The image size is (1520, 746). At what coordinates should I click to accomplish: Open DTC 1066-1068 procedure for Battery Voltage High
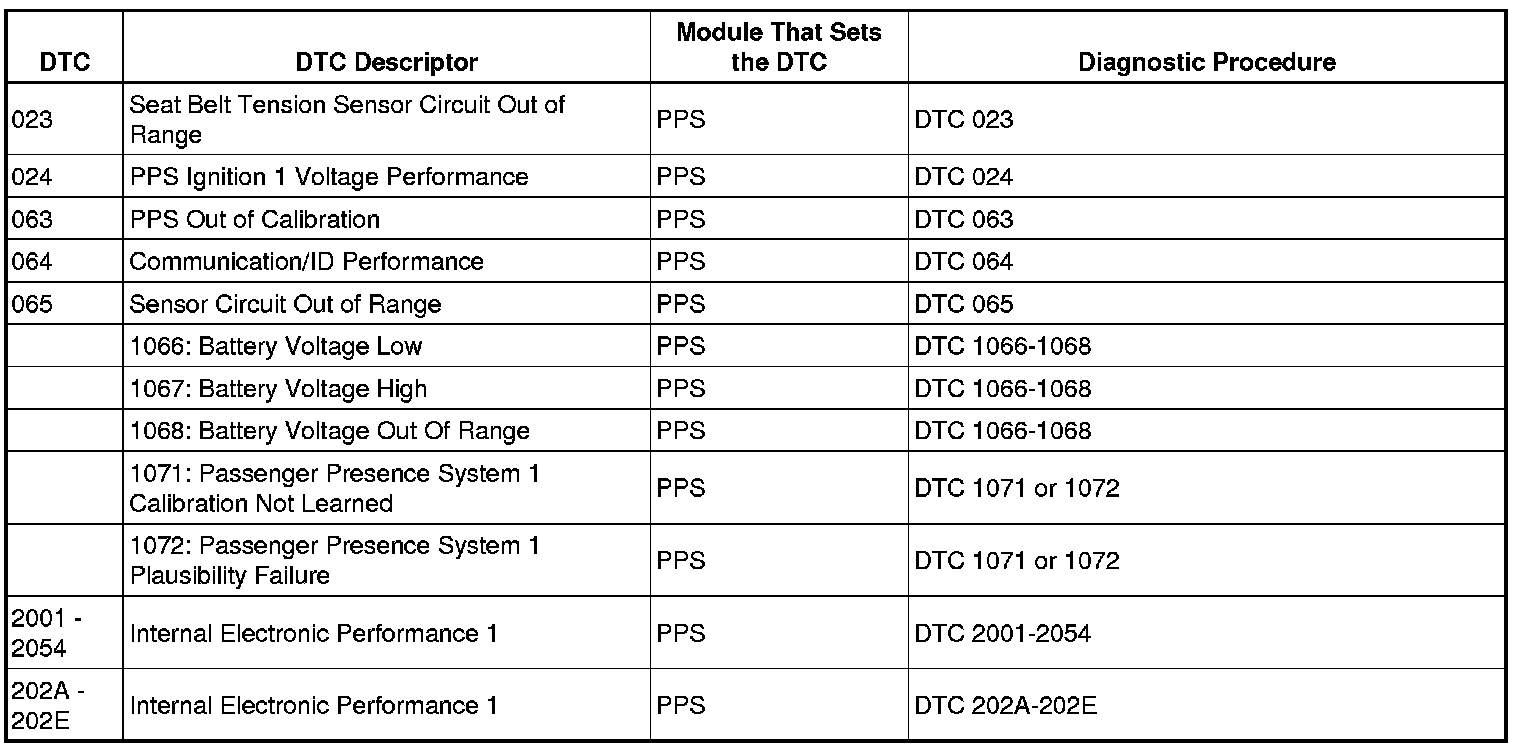click(1002, 388)
